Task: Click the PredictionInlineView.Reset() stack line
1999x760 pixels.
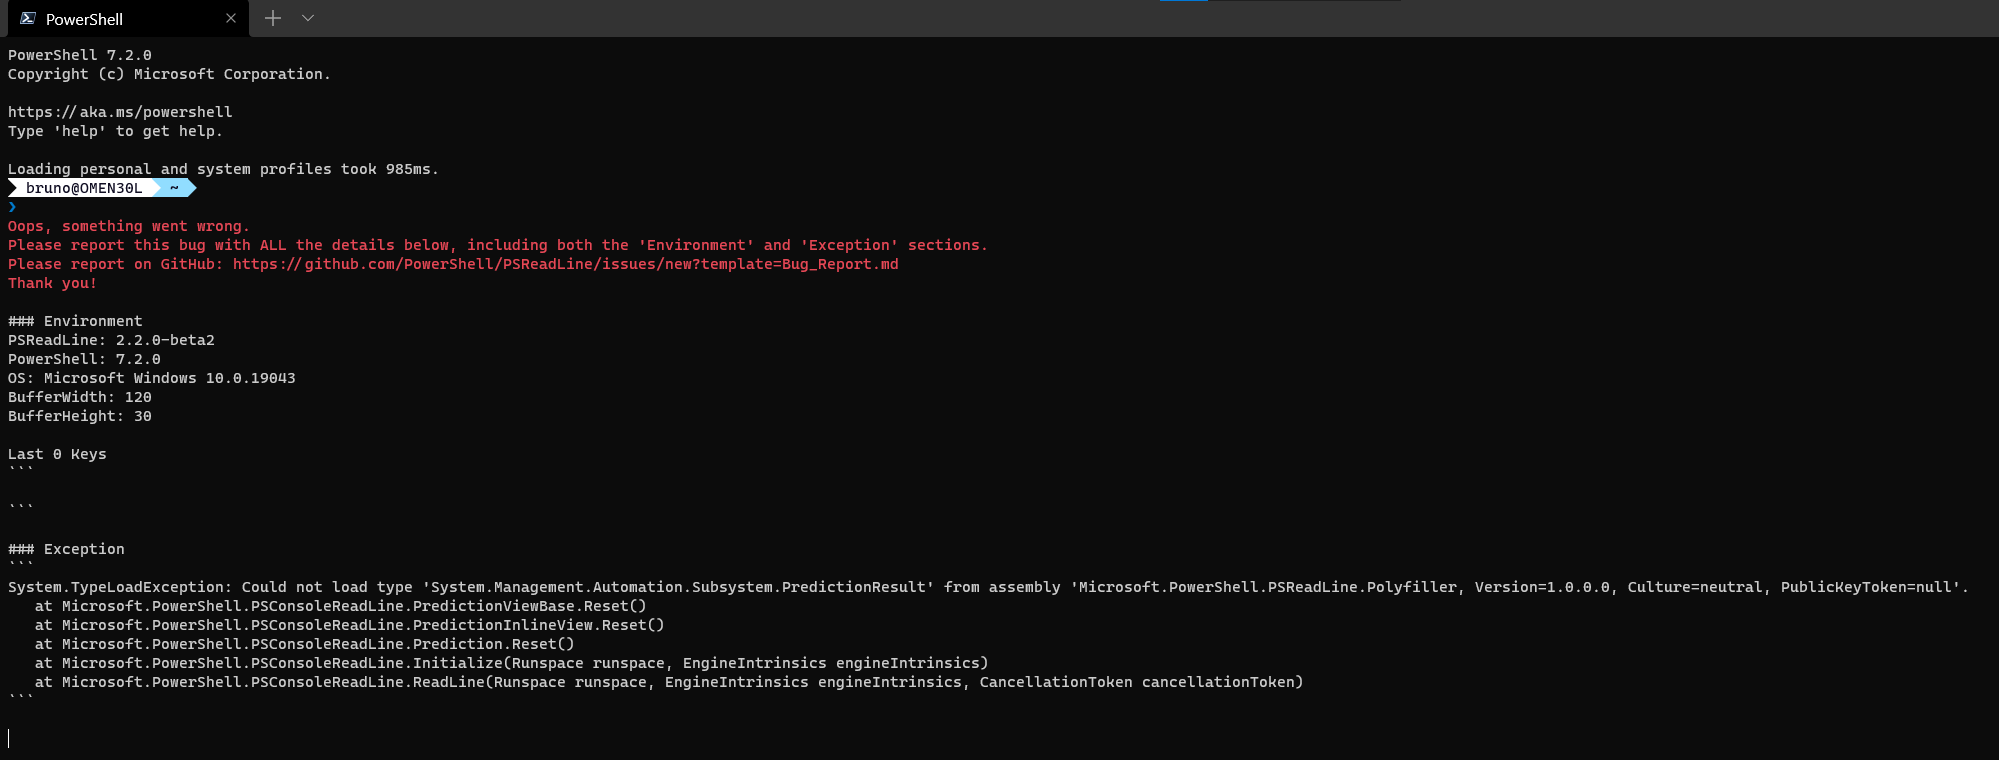Action: pyautogui.click(x=350, y=625)
